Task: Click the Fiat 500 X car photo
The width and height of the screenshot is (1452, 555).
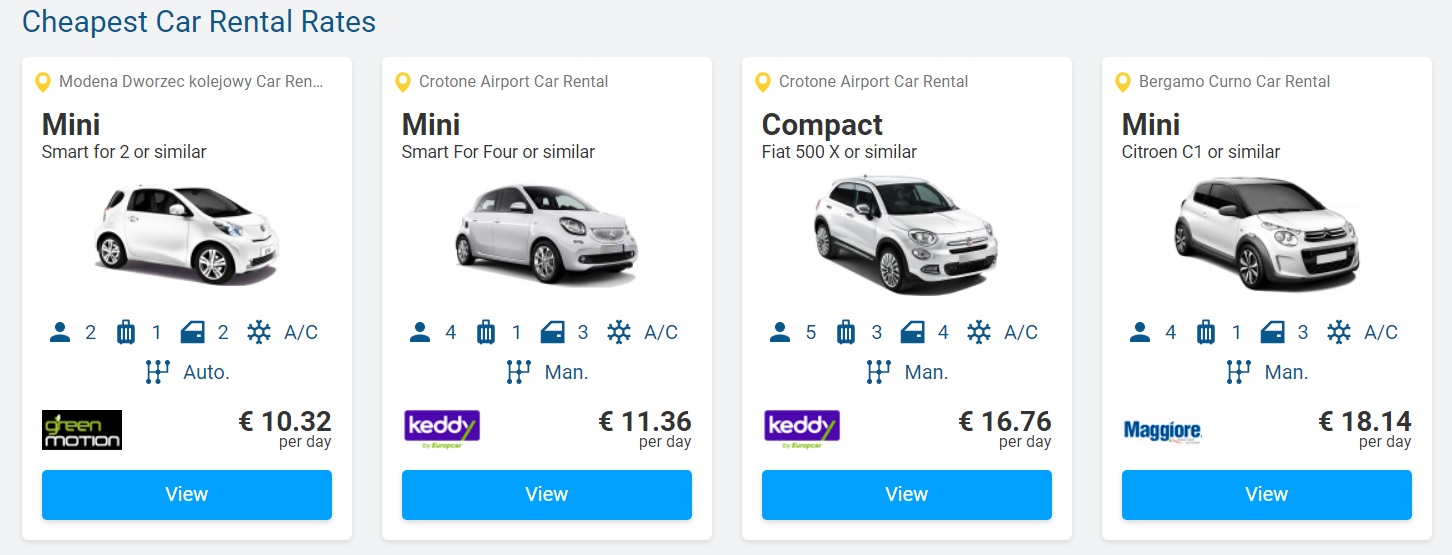Action: coord(907,234)
